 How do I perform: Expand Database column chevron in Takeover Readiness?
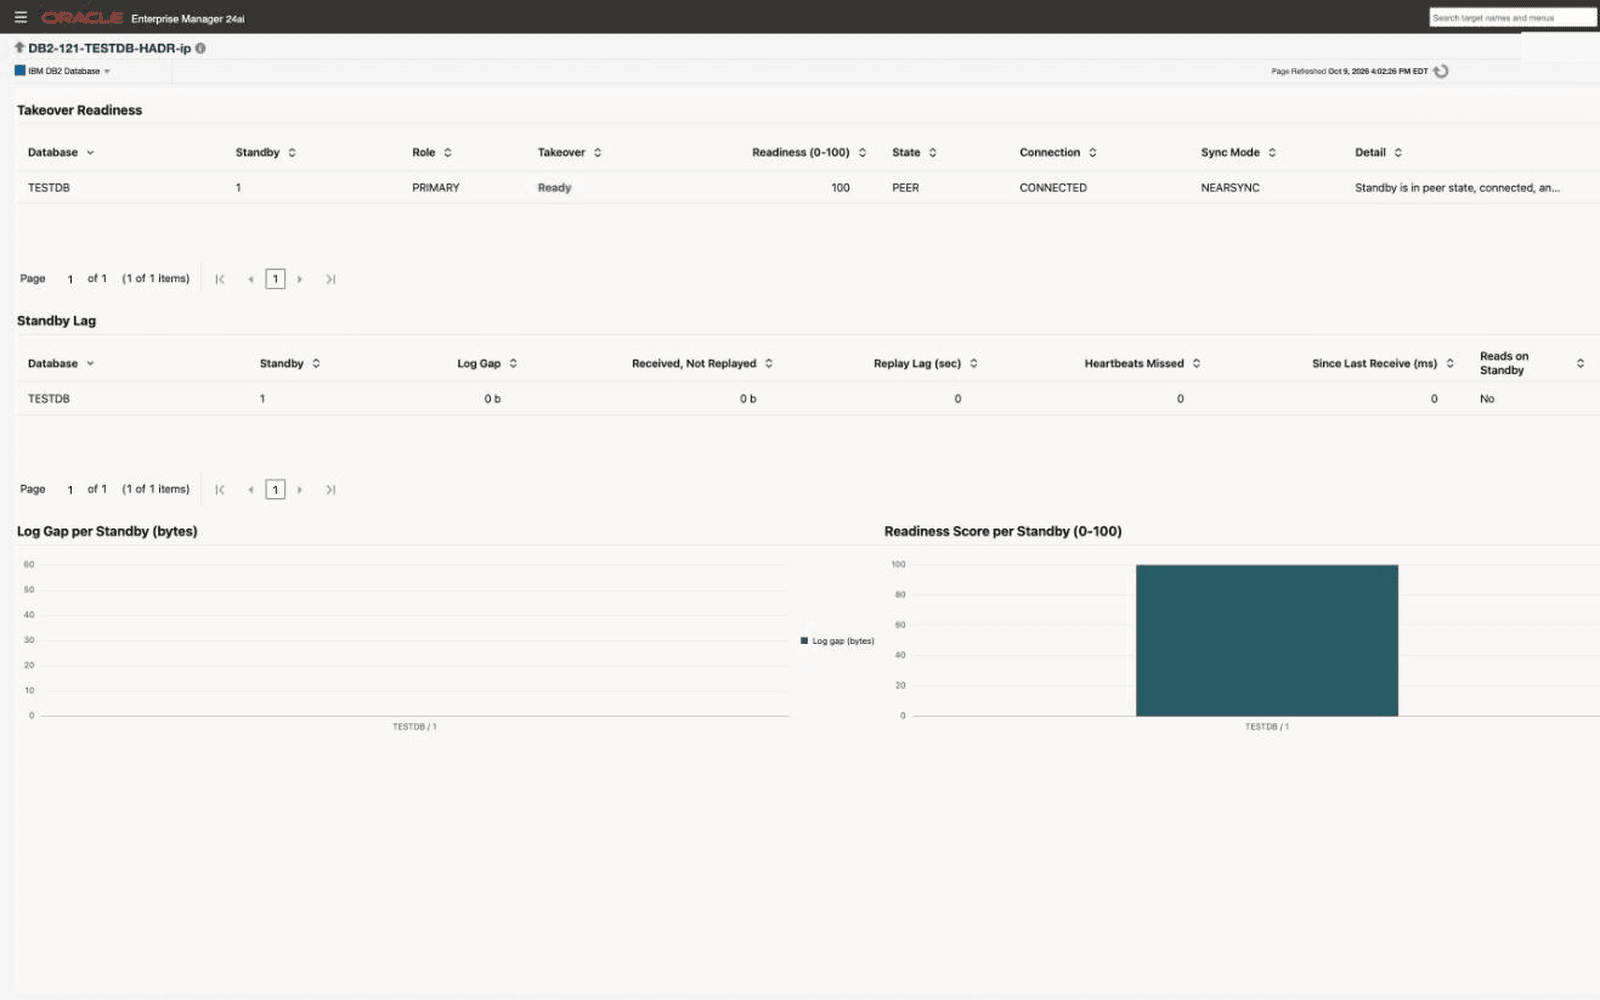[90, 153]
